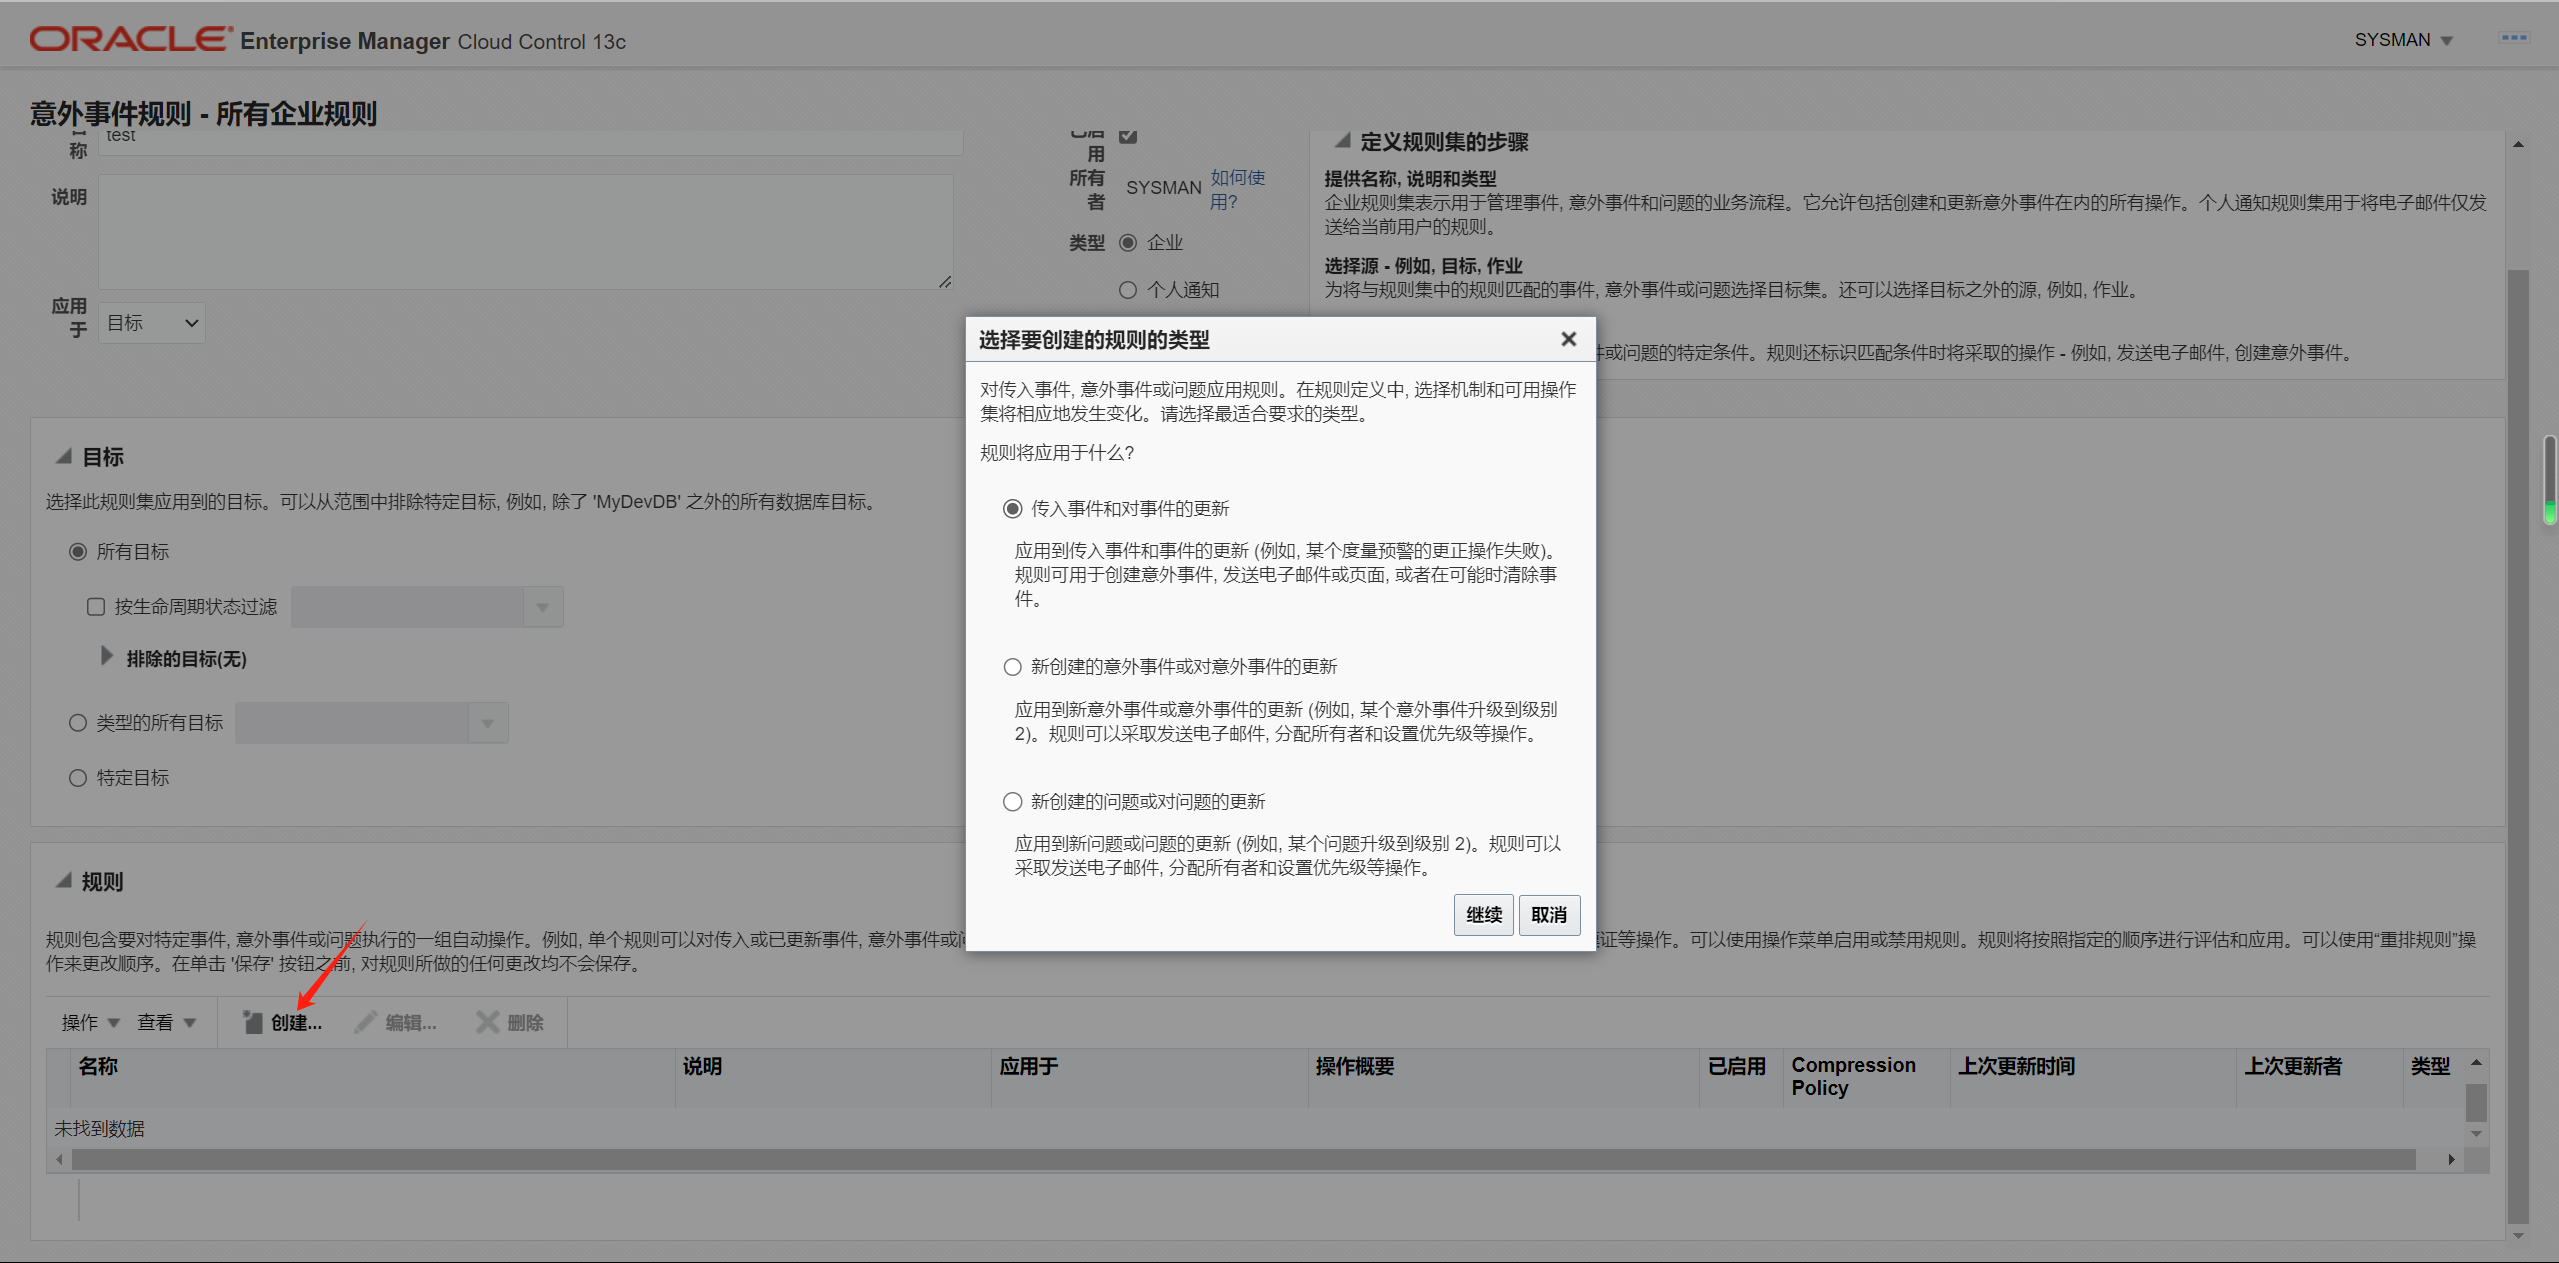This screenshot has width=2559, height=1263.
Task: Check the 按生命周期状态过滤 checkbox
Action: click(x=96, y=607)
